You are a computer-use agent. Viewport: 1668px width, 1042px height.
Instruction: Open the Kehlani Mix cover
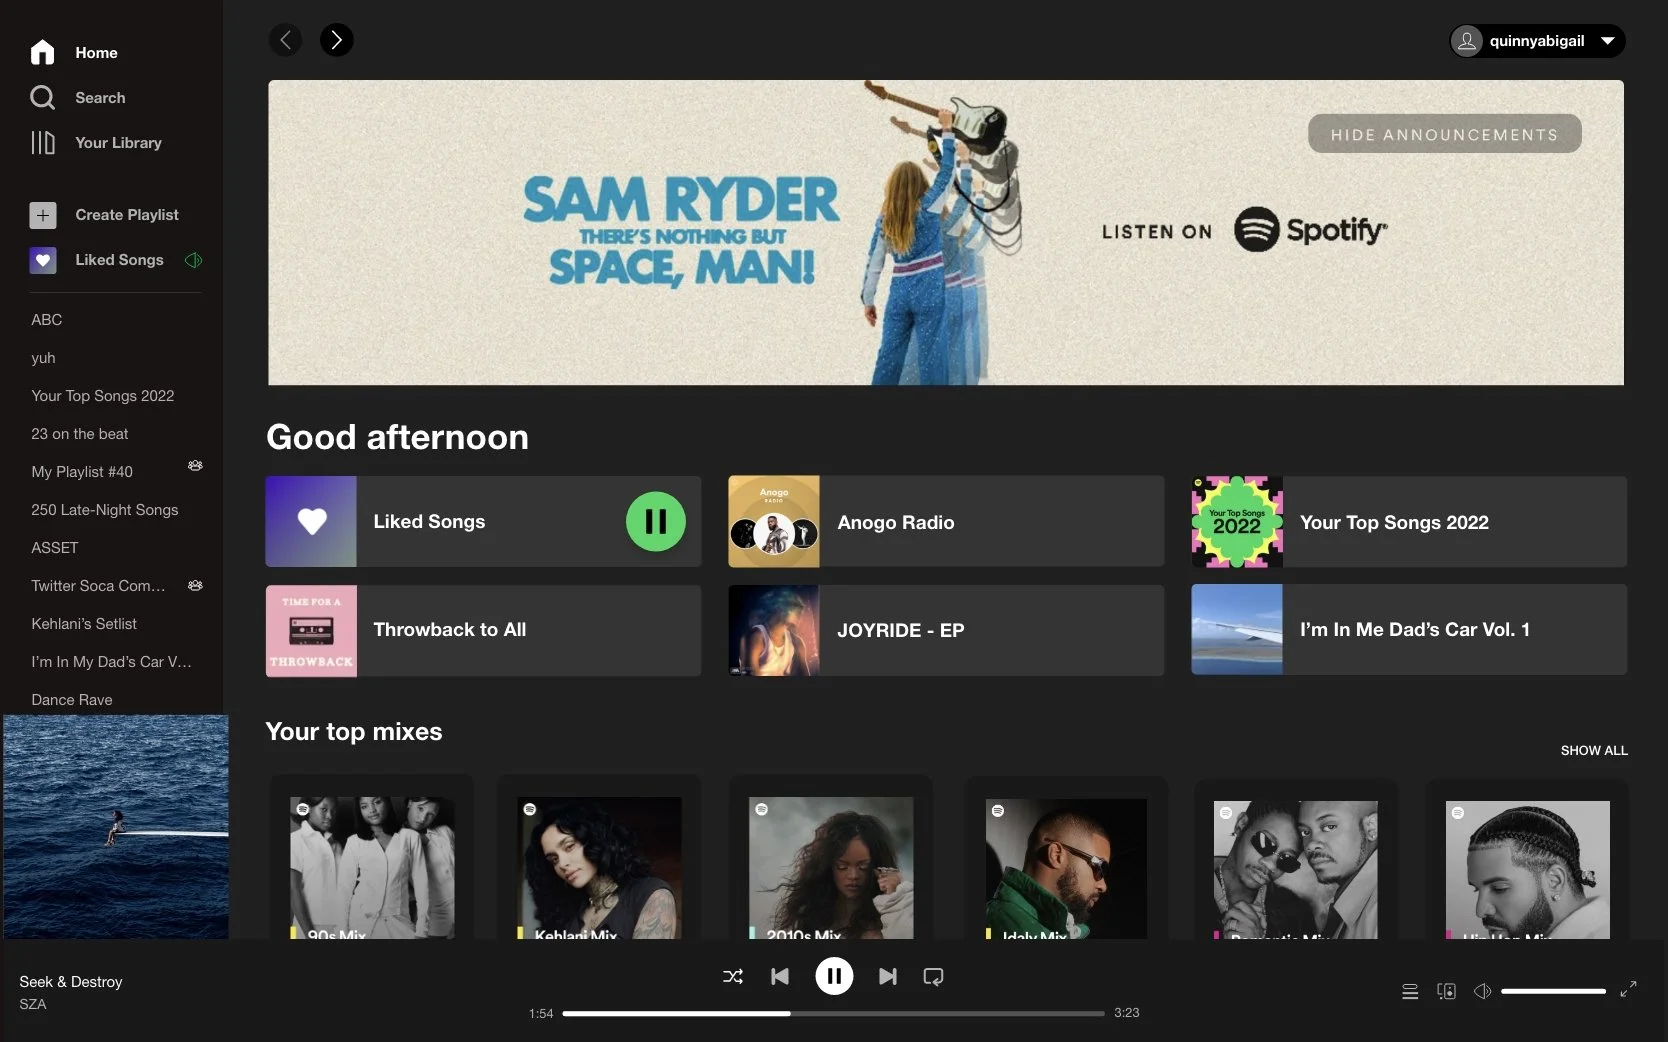point(599,868)
